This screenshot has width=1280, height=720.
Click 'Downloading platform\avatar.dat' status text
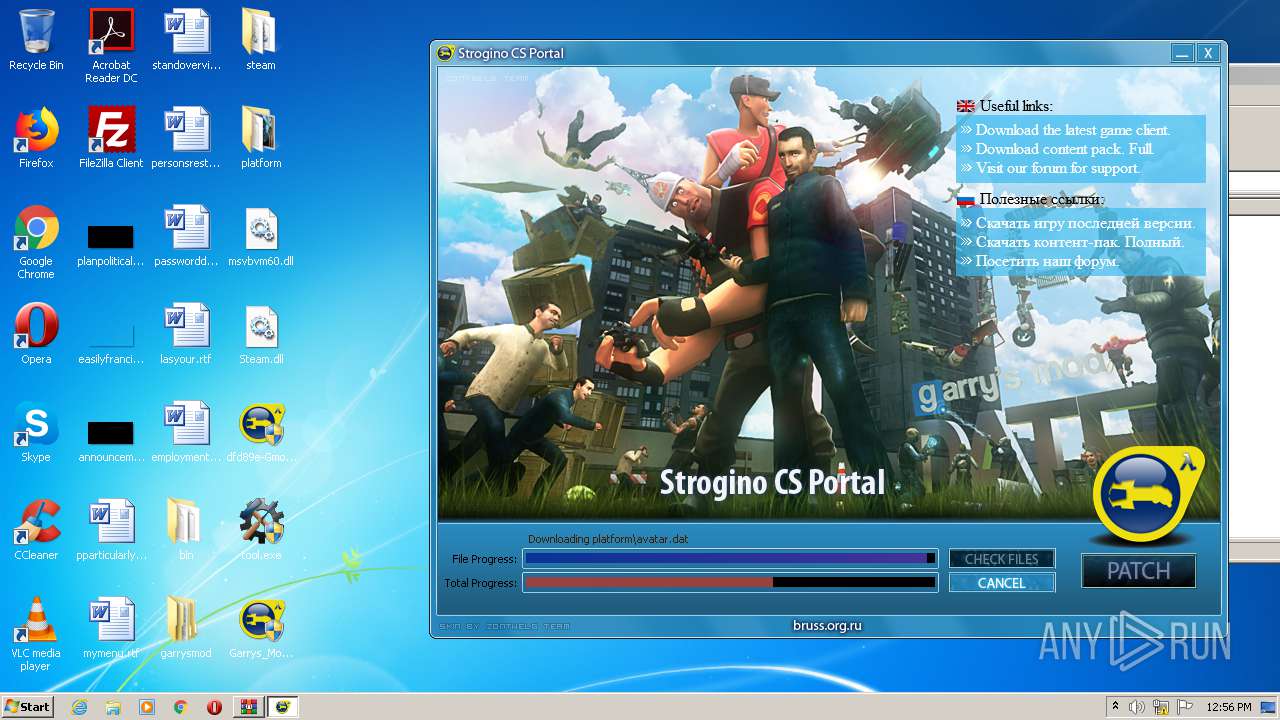tap(608, 539)
